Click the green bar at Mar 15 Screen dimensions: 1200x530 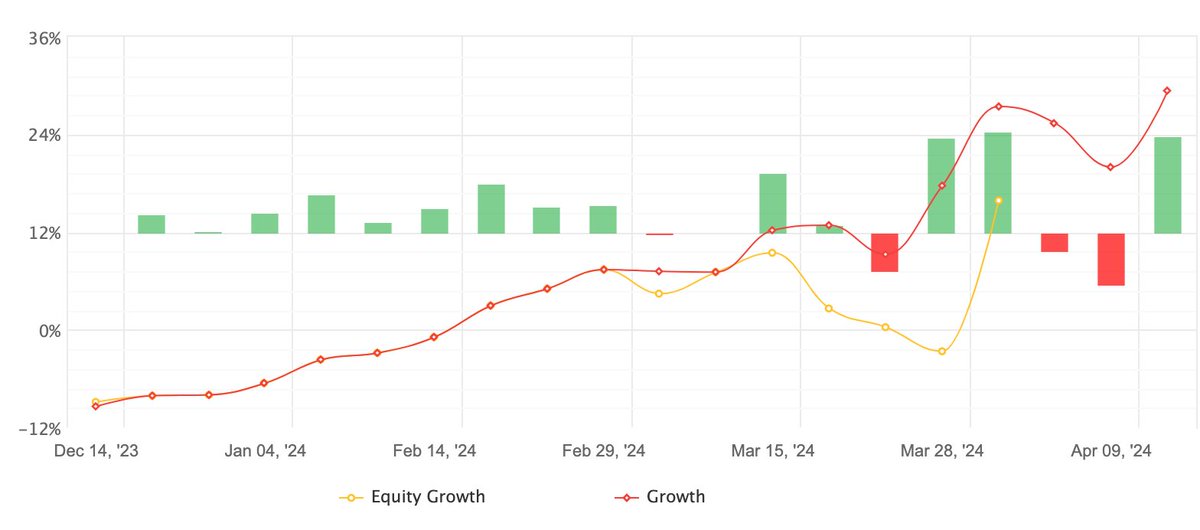(772, 204)
